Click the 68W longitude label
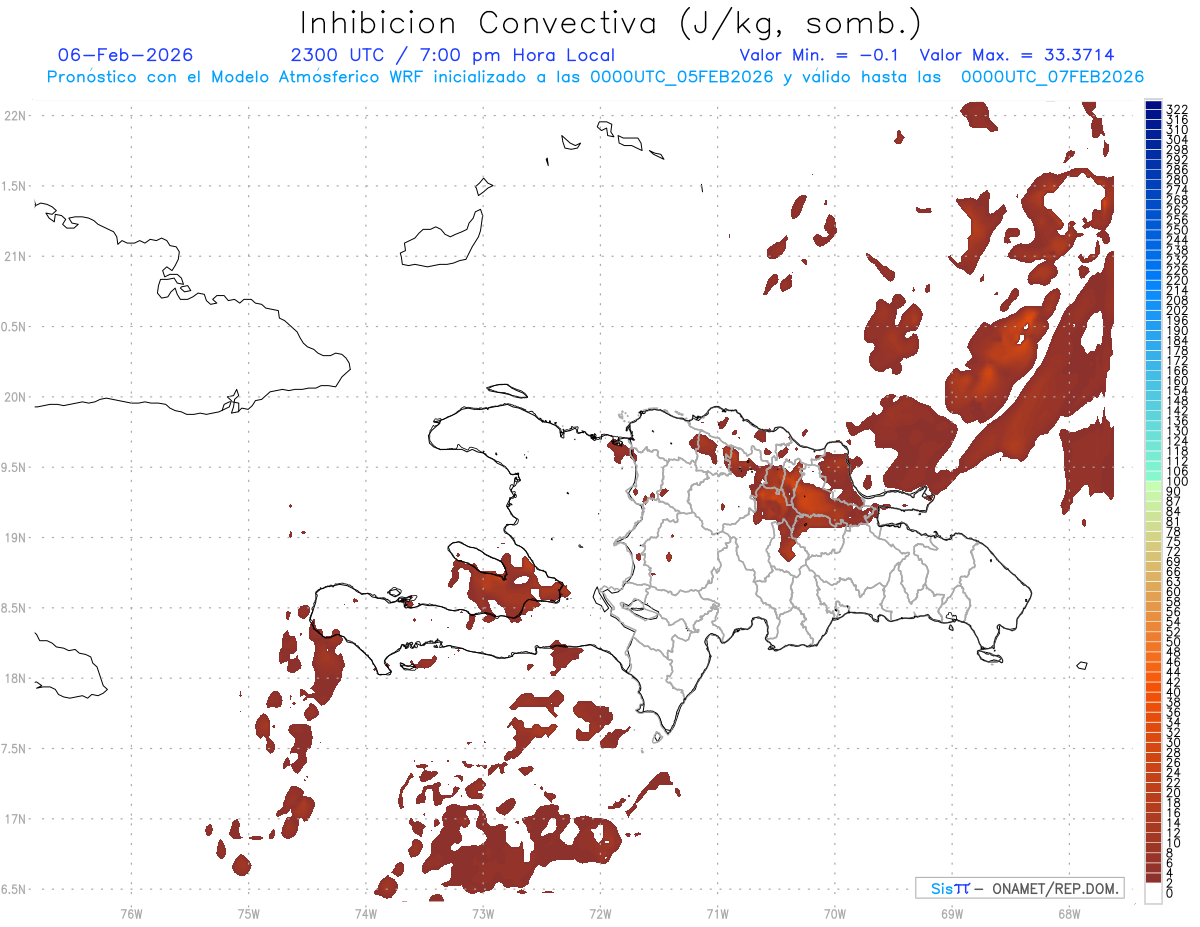 1068,913
